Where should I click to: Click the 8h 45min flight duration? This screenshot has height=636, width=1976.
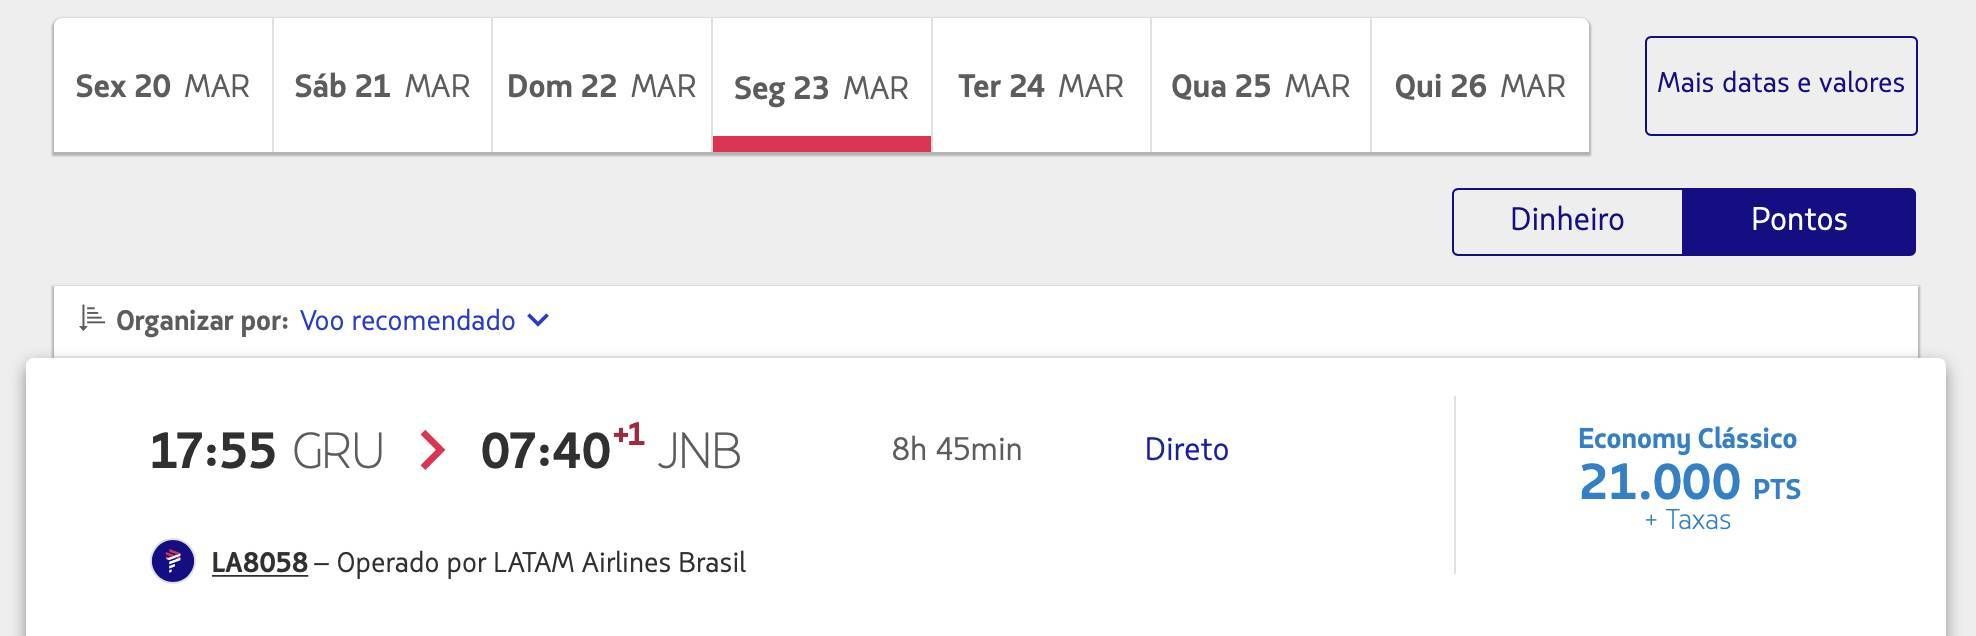(x=957, y=449)
